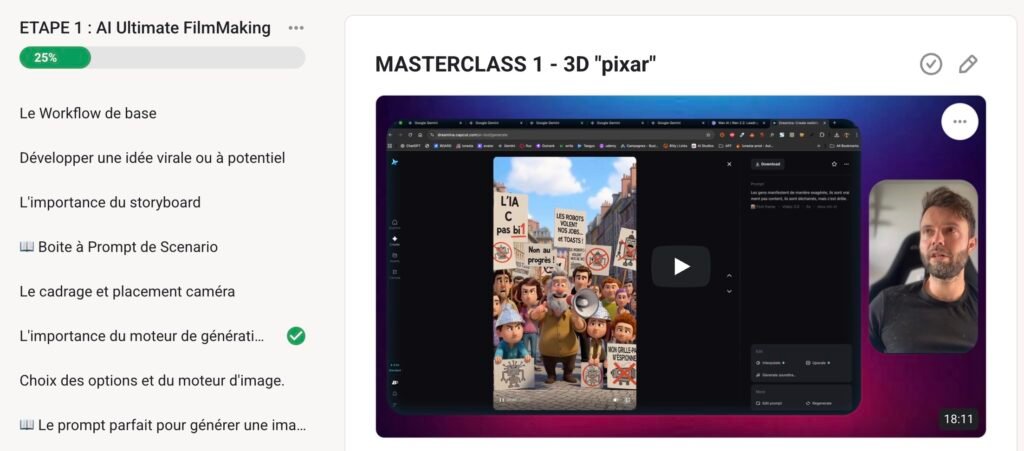Open lesson Choix des options et du moteur d'image.
This screenshot has height=451, width=1024.
pyautogui.click(x=152, y=381)
